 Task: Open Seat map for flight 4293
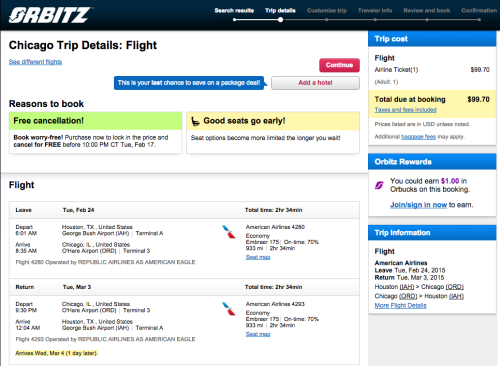pos(258,334)
